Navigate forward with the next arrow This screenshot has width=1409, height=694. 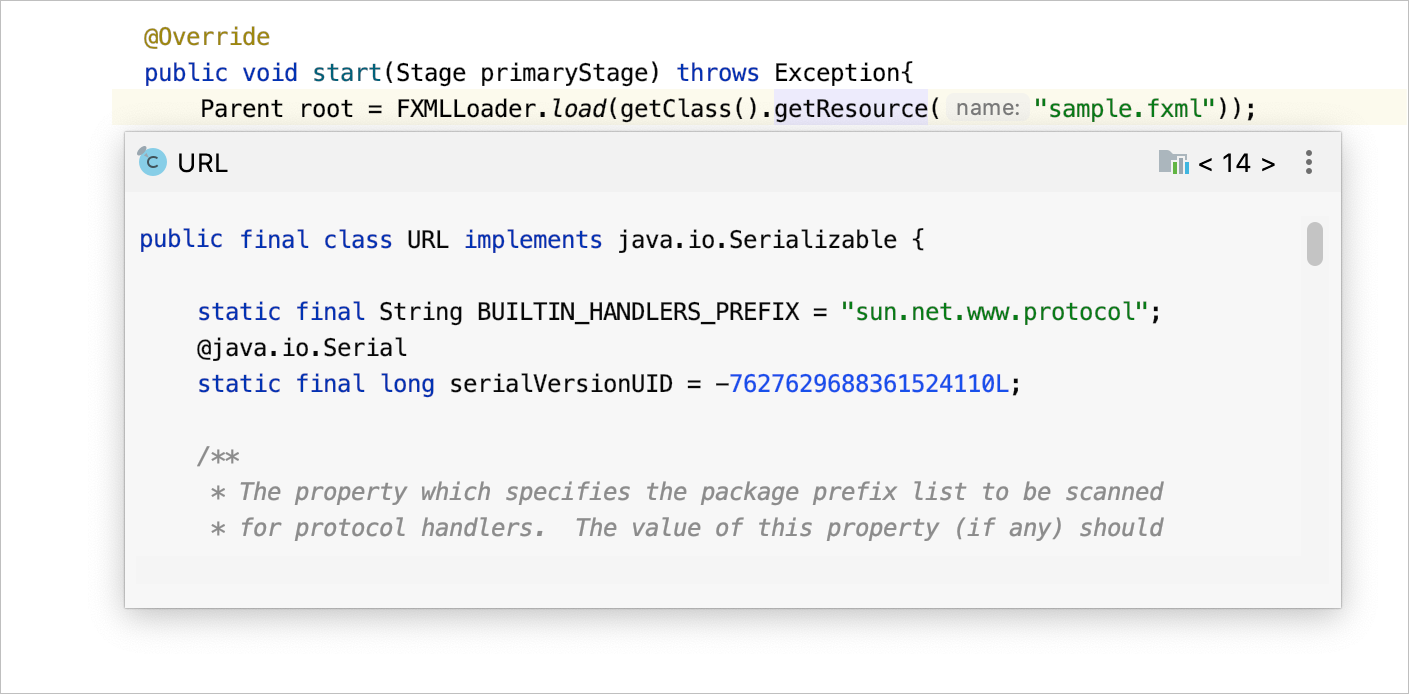[x=1270, y=163]
